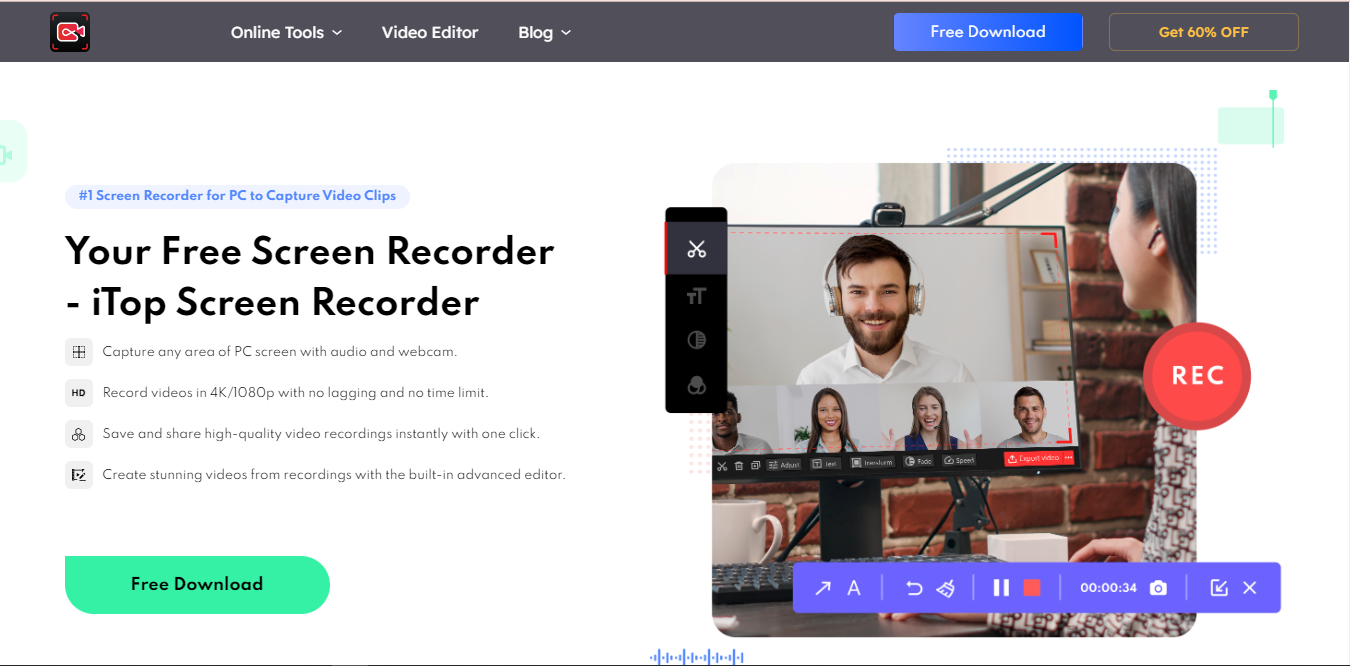
Task: Click the small scissors icon on monitor toolbar
Action: [722, 466]
